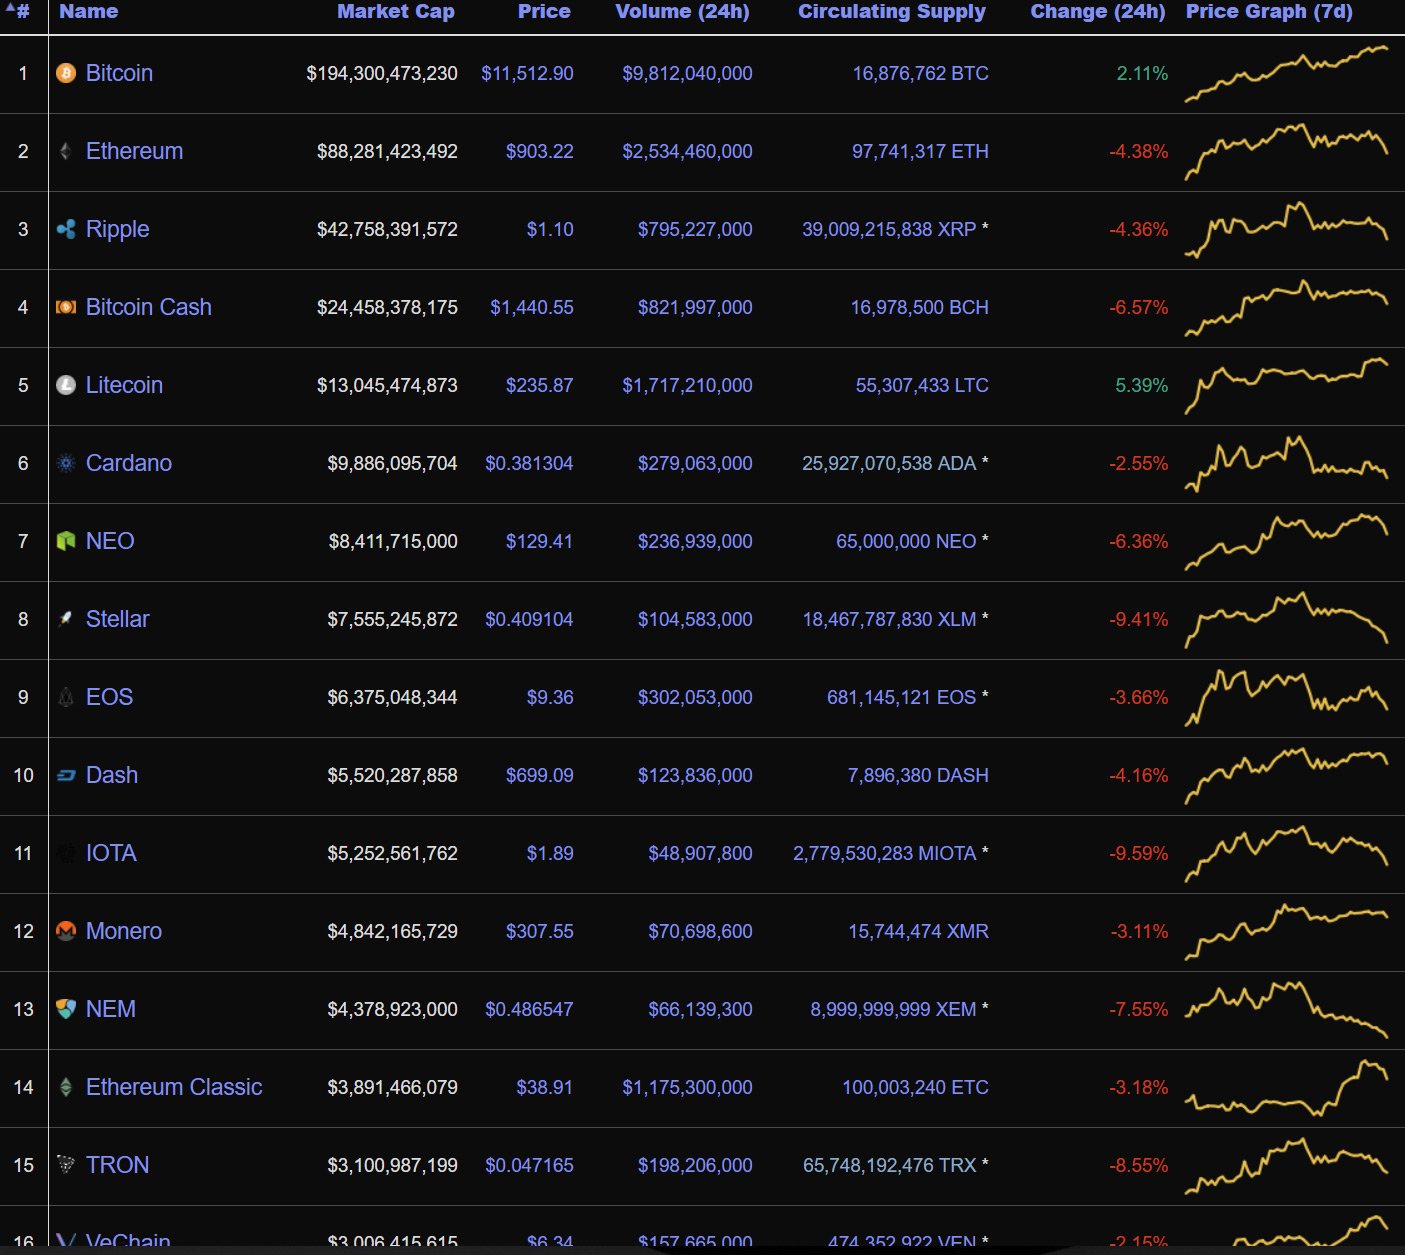Click Litecoin's 24h change 5.39%
1405x1255 pixels.
1142,385
